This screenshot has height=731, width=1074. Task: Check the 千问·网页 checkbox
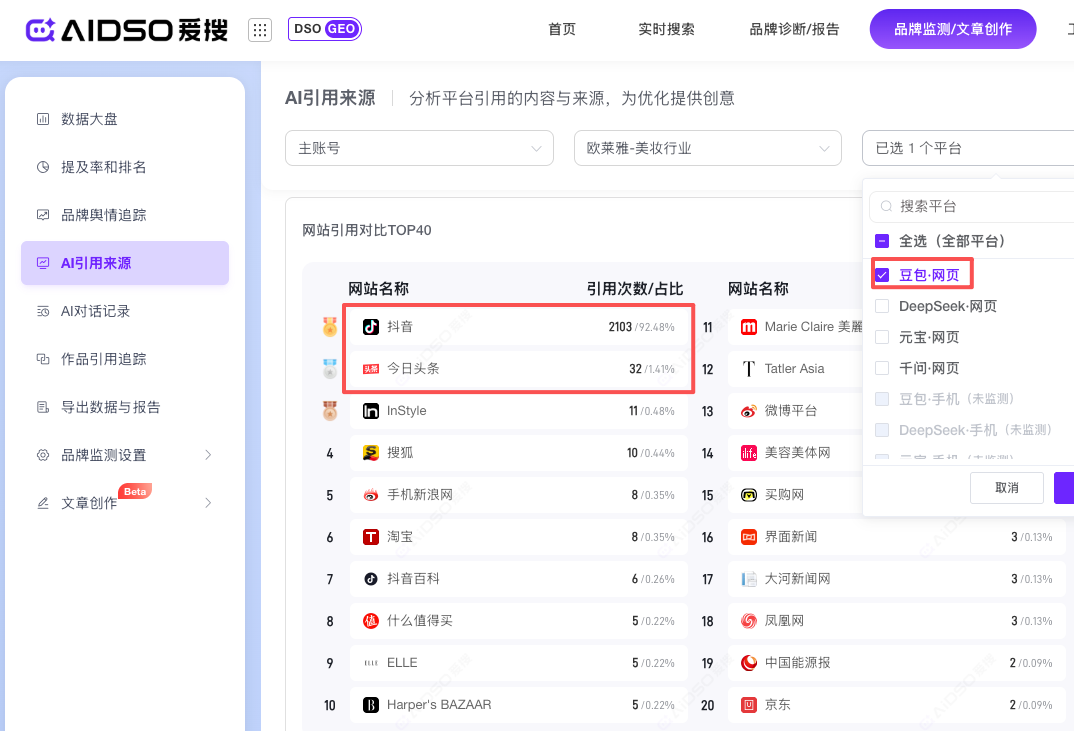pyautogui.click(x=882, y=368)
